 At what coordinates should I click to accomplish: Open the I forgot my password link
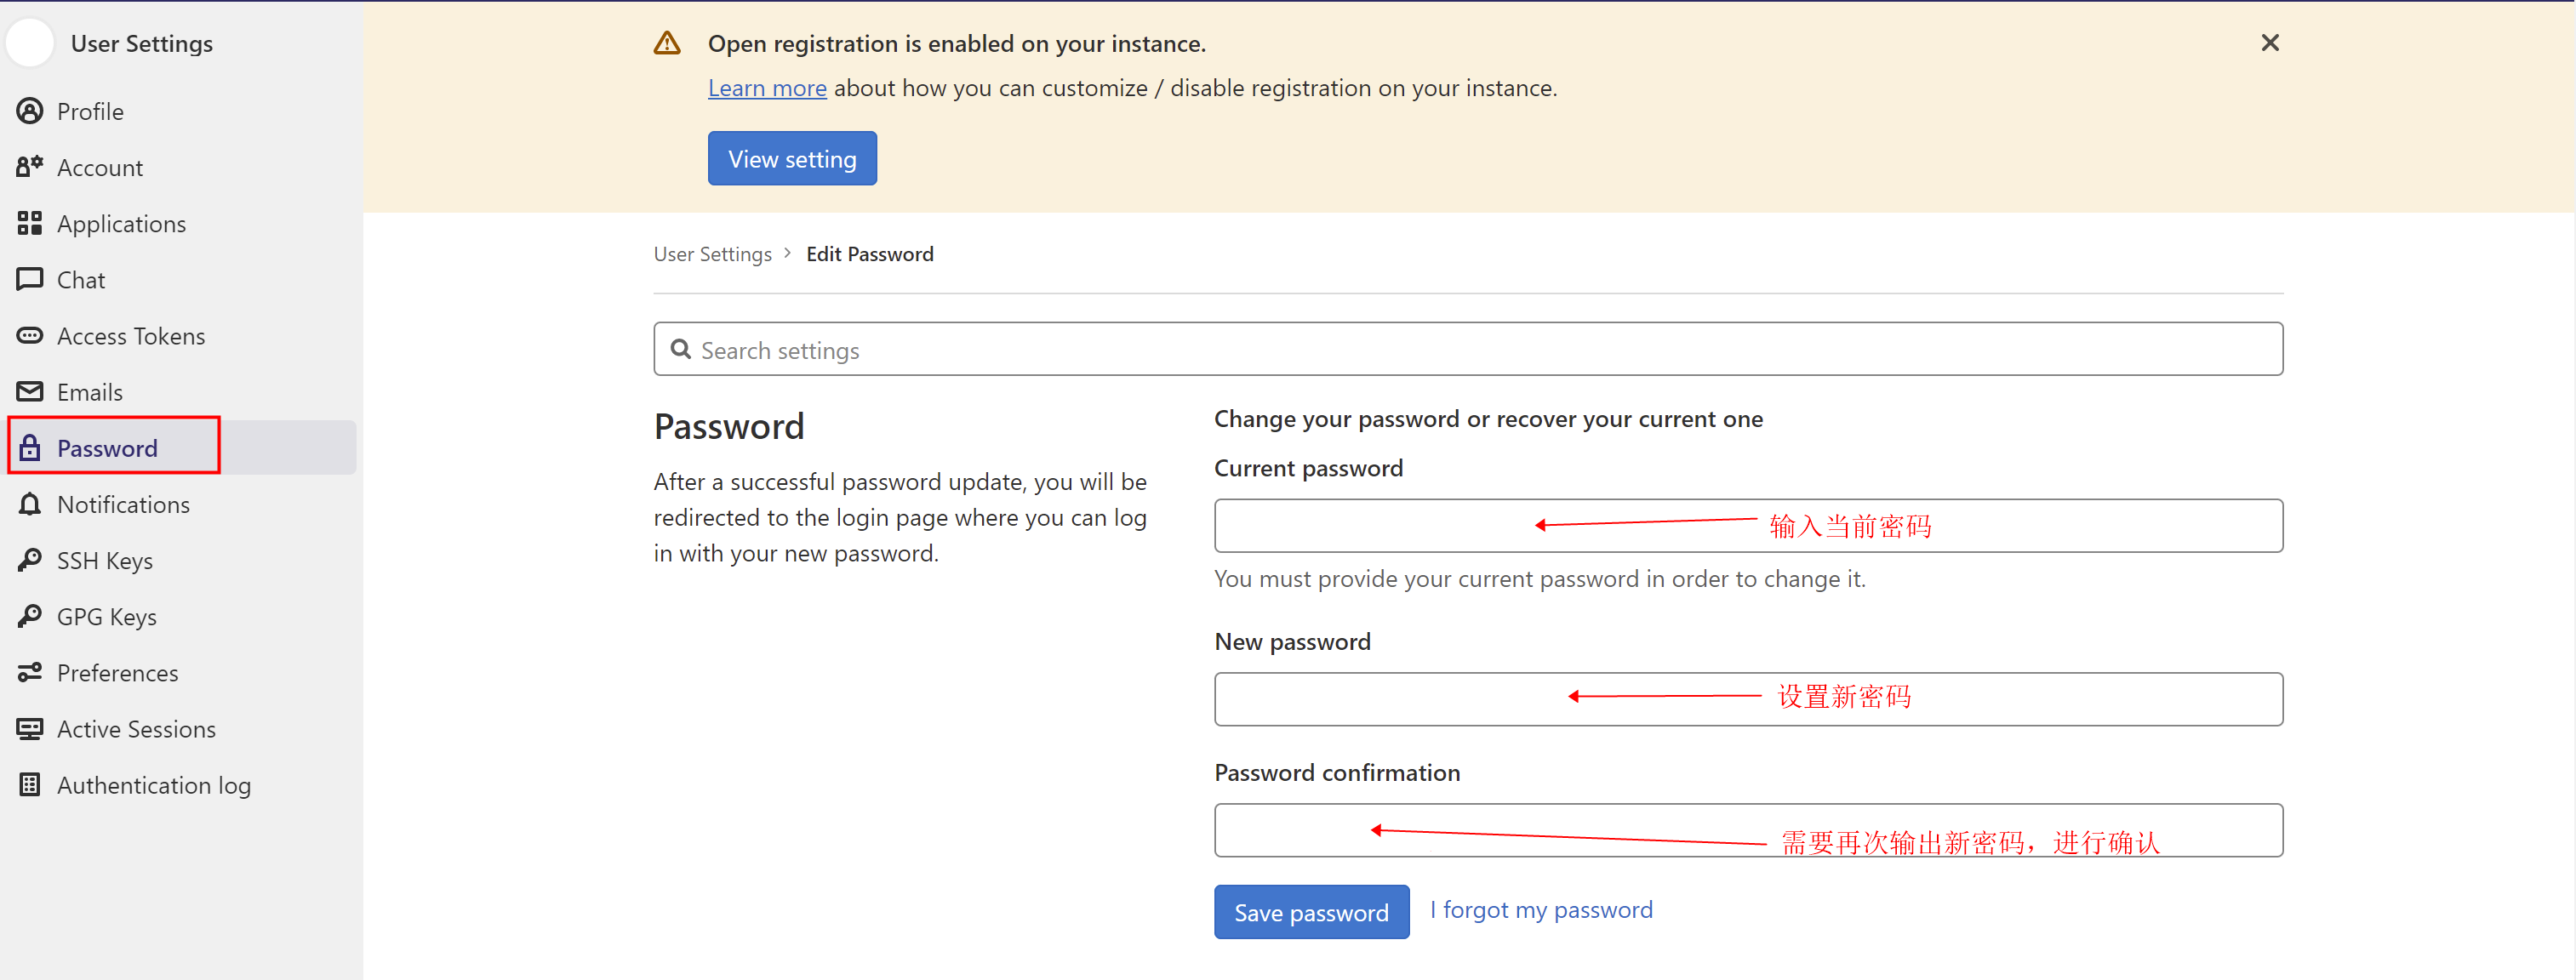point(1540,910)
